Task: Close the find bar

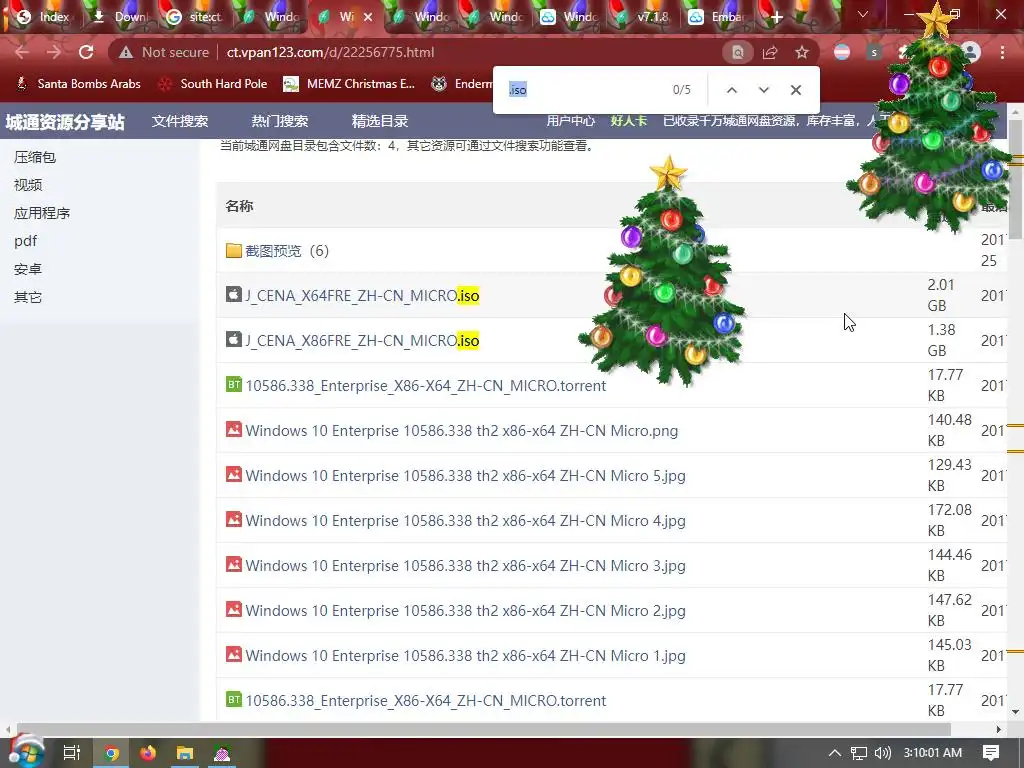Action: tap(795, 90)
